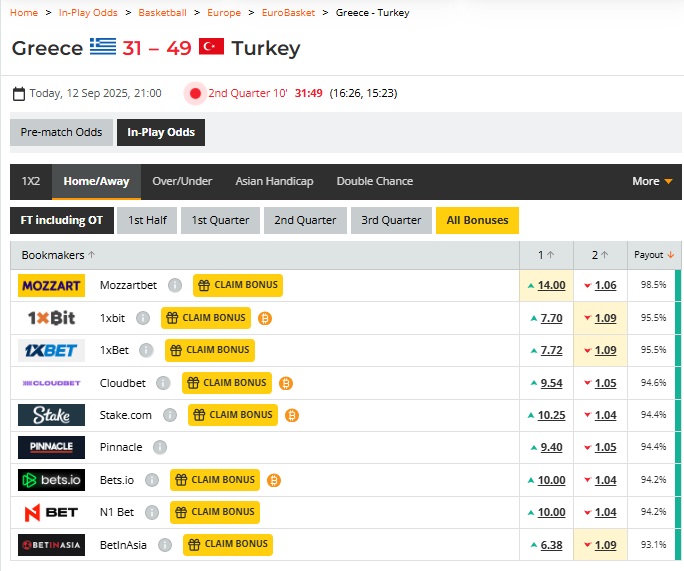The height and width of the screenshot is (571, 684).
Task: Open the Over/Under market tab
Action: [x=182, y=181]
